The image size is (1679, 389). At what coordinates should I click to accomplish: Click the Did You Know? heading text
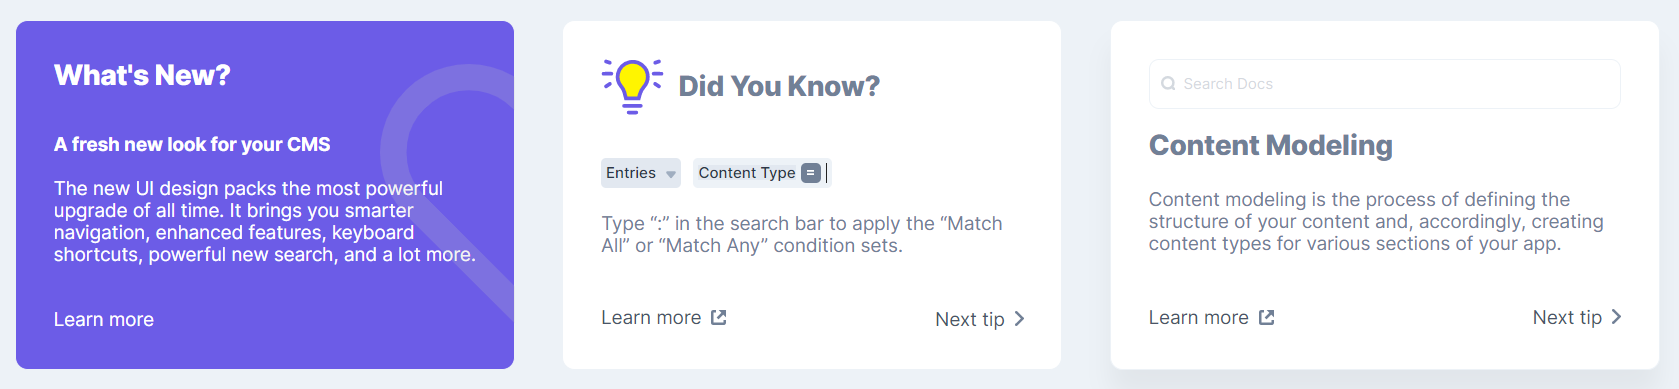779,86
